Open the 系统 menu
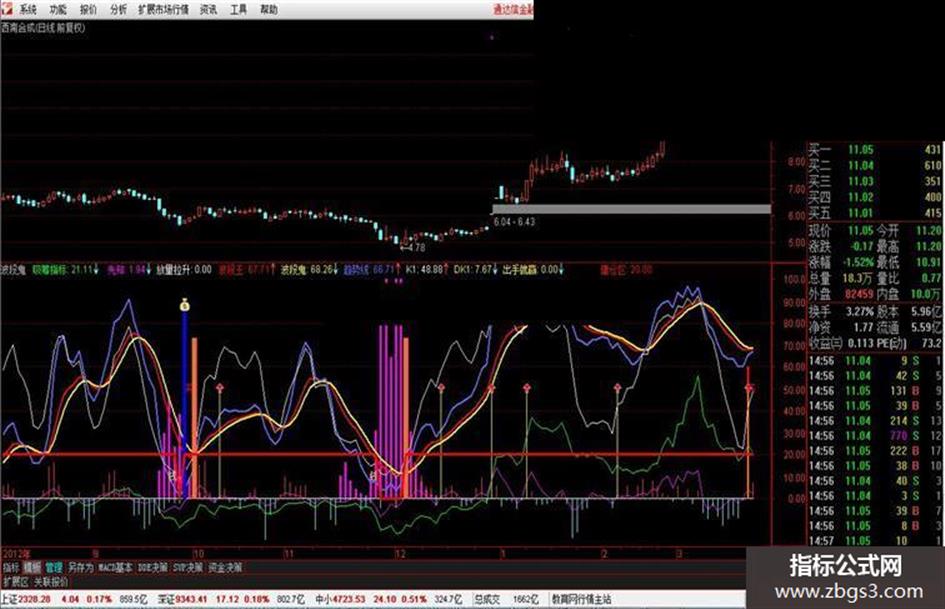This screenshot has height=609, width=945. (28, 10)
